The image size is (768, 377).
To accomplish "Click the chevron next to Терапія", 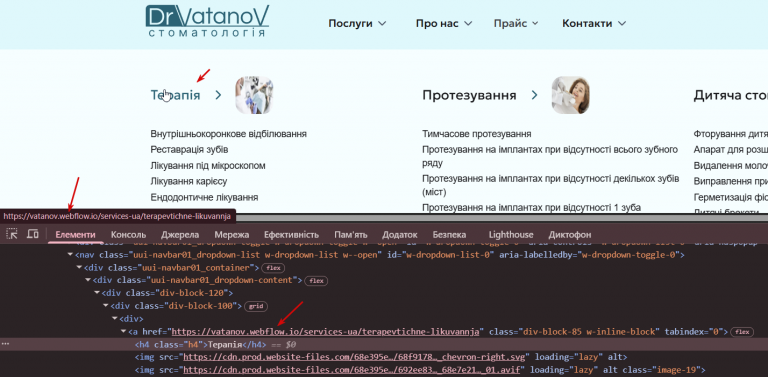I will coord(218,95).
